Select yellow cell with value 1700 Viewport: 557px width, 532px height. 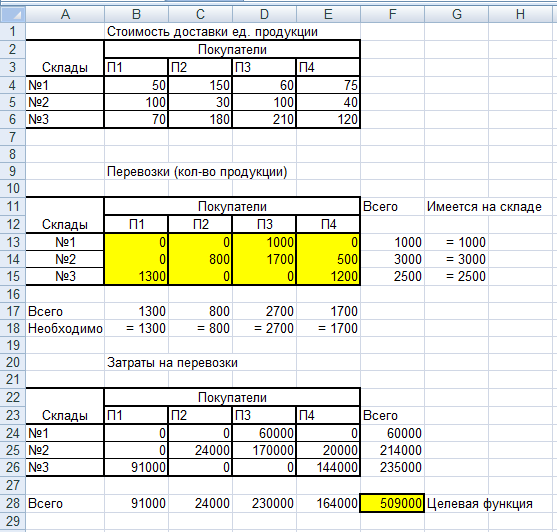point(264,259)
